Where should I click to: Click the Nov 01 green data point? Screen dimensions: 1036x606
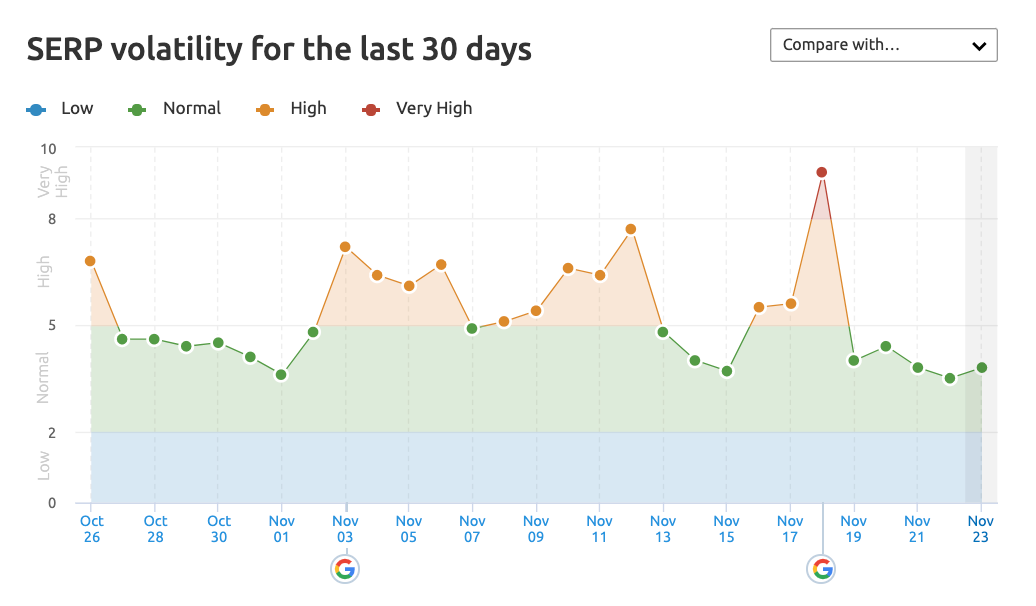pyautogui.click(x=281, y=375)
